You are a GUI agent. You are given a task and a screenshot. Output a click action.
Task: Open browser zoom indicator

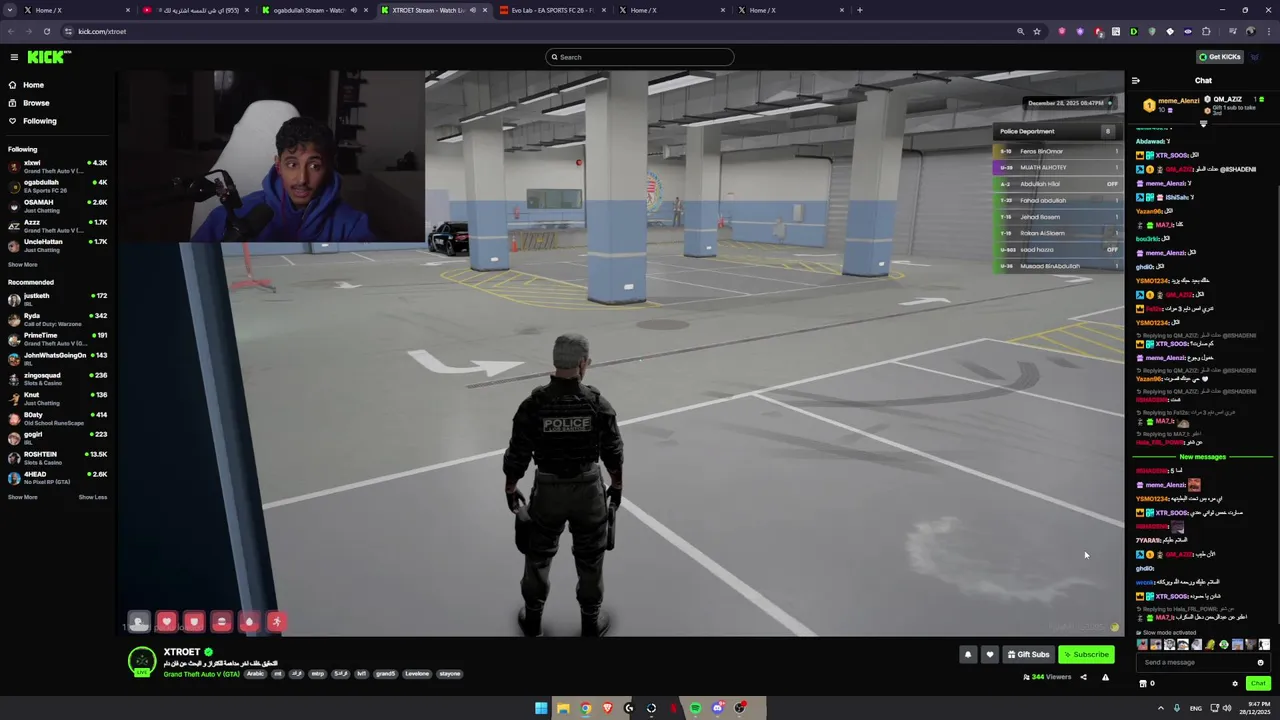click(x=1020, y=31)
